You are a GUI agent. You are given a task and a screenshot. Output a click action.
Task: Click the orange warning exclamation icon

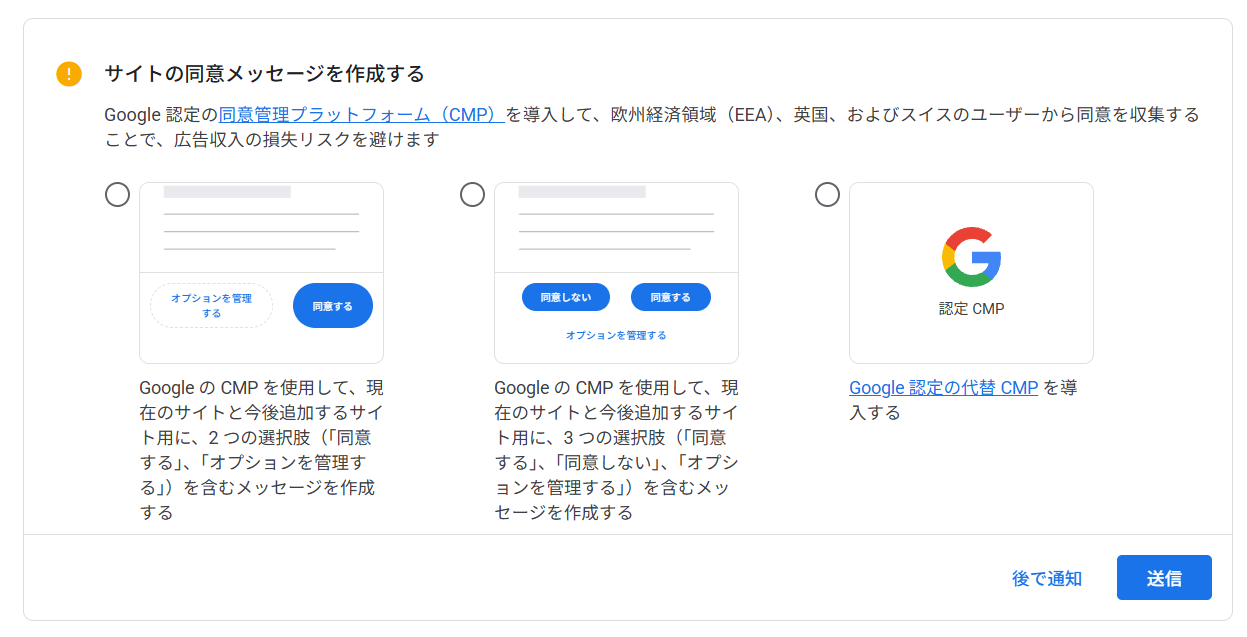68,74
